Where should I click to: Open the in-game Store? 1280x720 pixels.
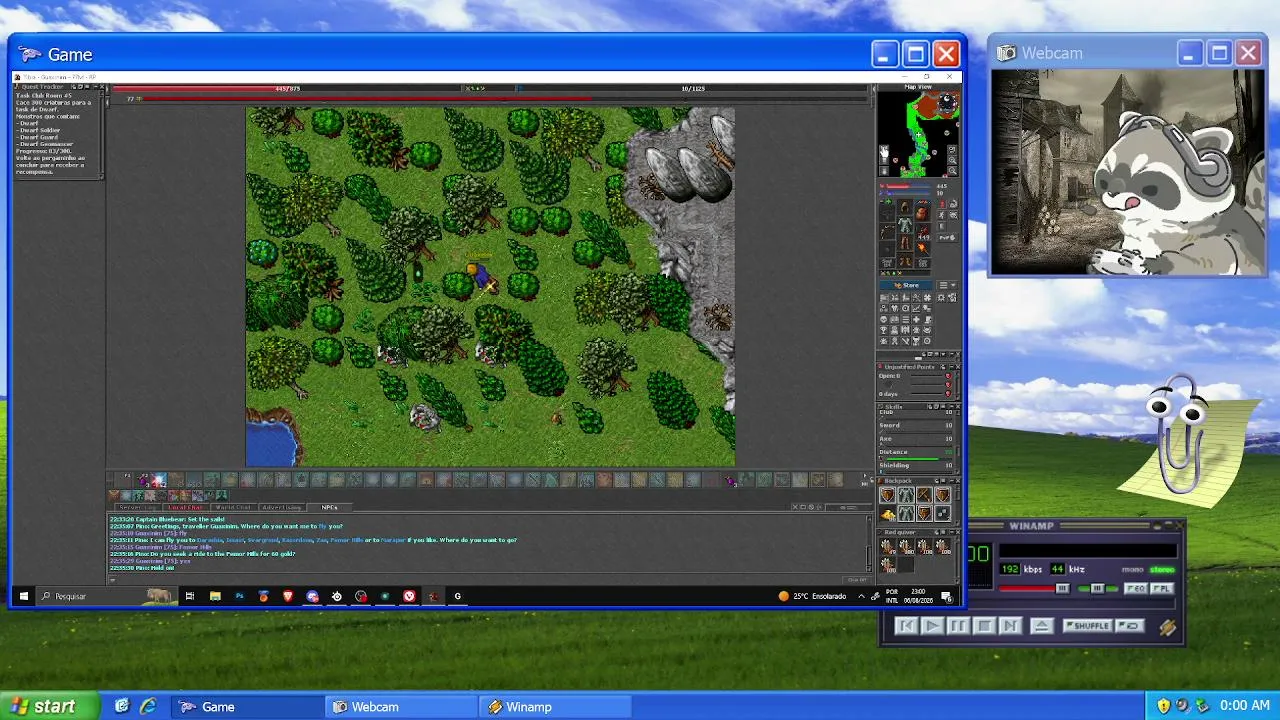click(907, 285)
